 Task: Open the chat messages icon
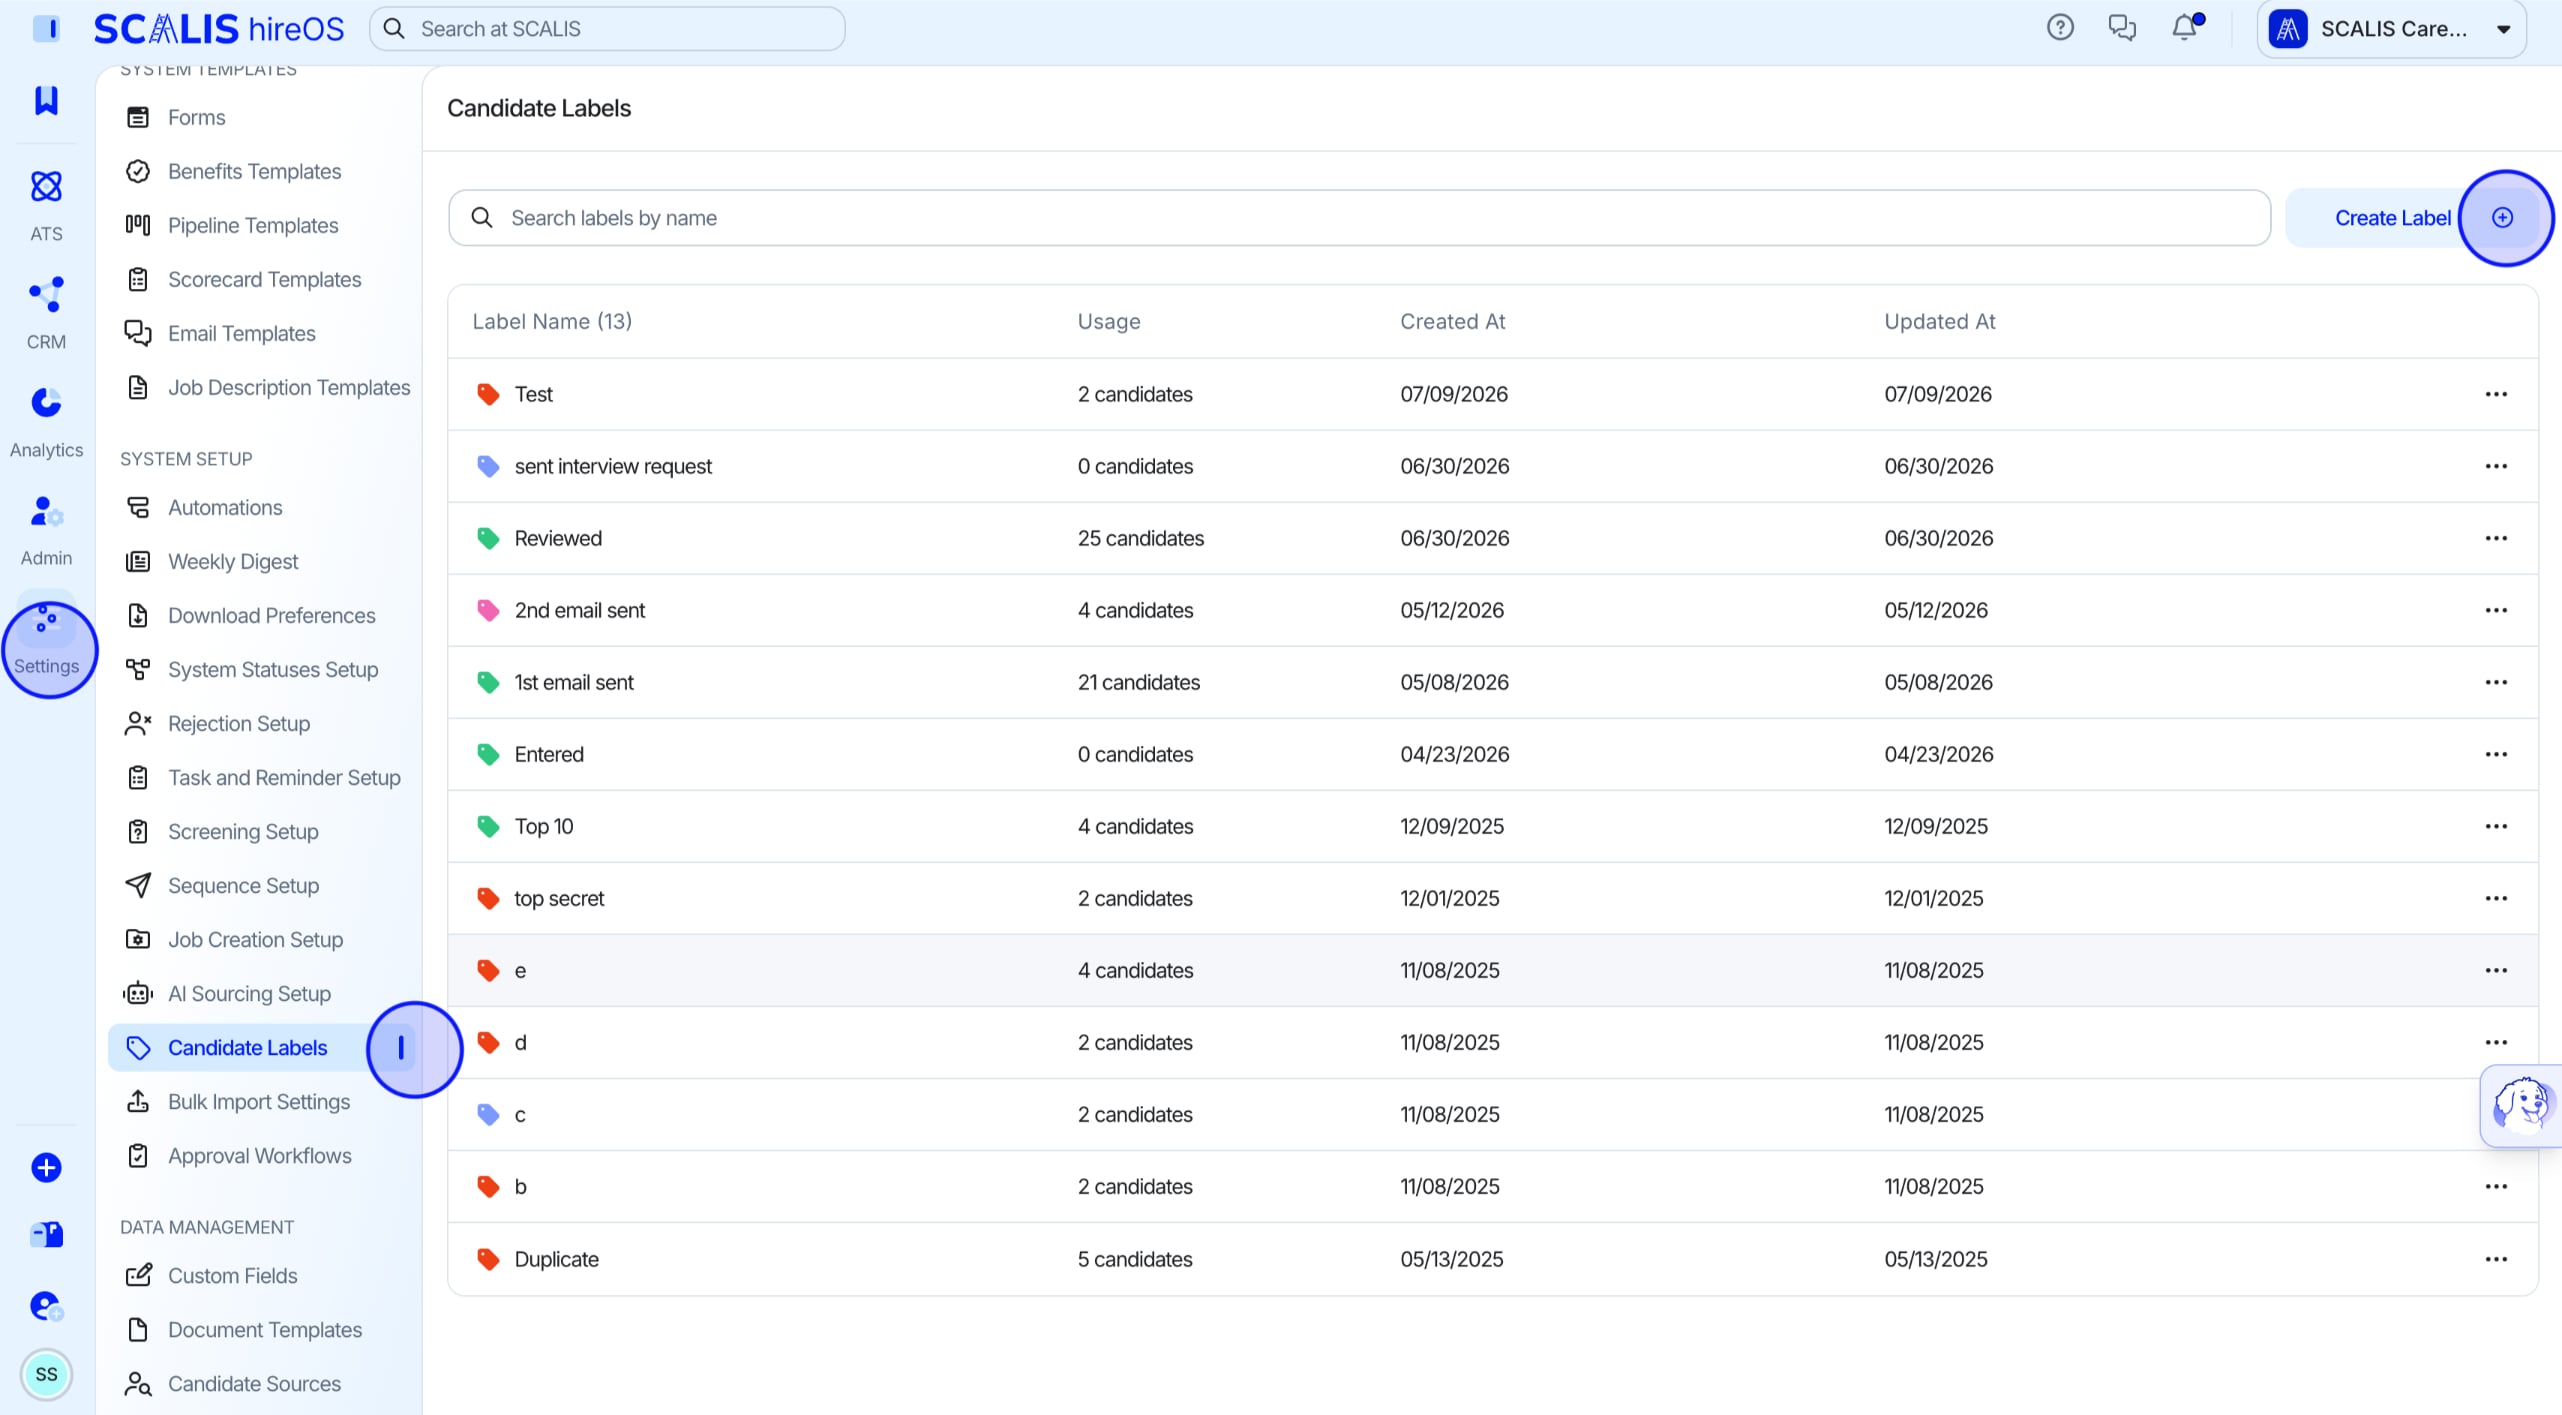coord(2122,28)
